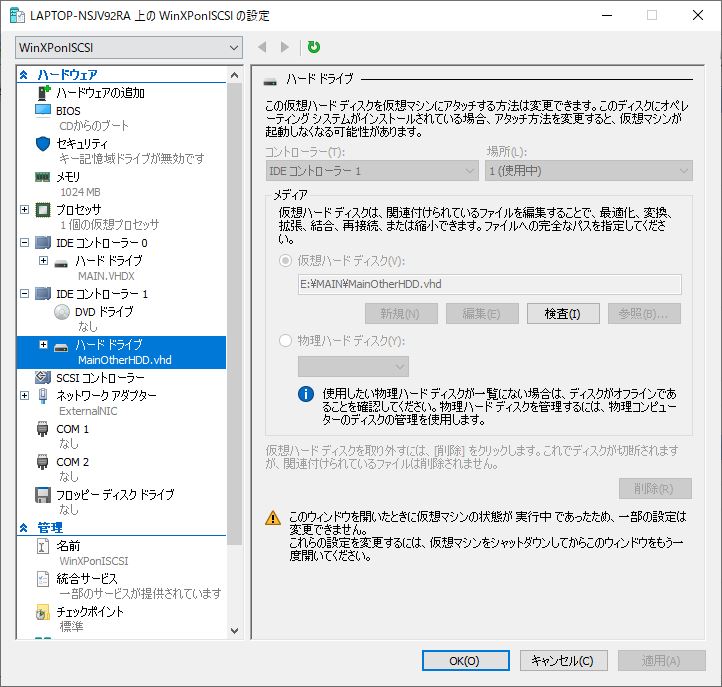Expand the プロセッサ tree node
722x687 pixels.
[24, 210]
